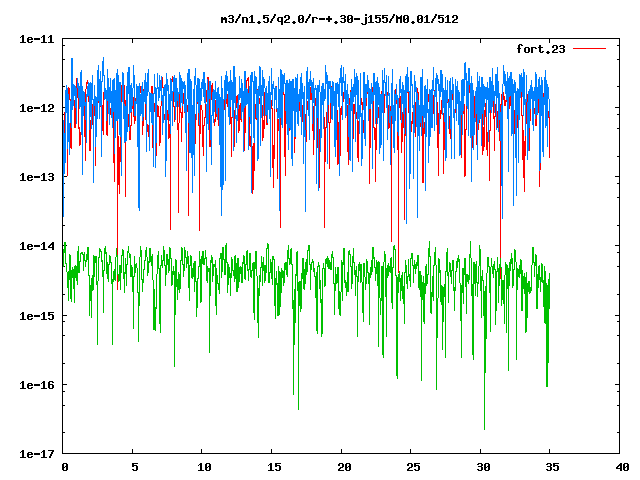The width and height of the screenshot is (640, 480).
Task: Click the x-axis label 30
Action: pyautogui.click(x=483, y=467)
